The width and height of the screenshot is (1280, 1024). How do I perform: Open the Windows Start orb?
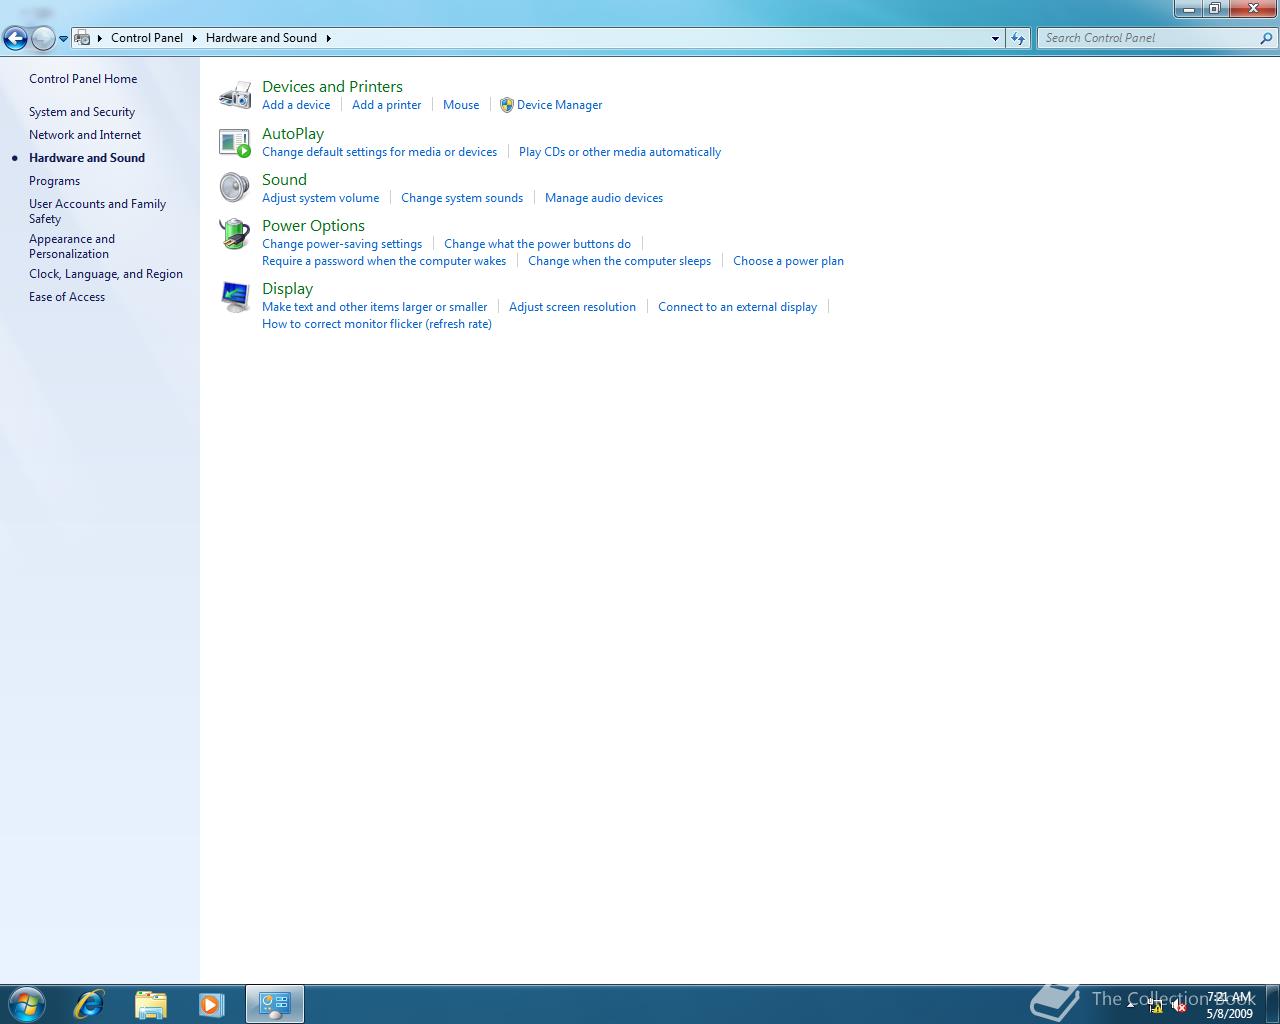pyautogui.click(x=25, y=1004)
